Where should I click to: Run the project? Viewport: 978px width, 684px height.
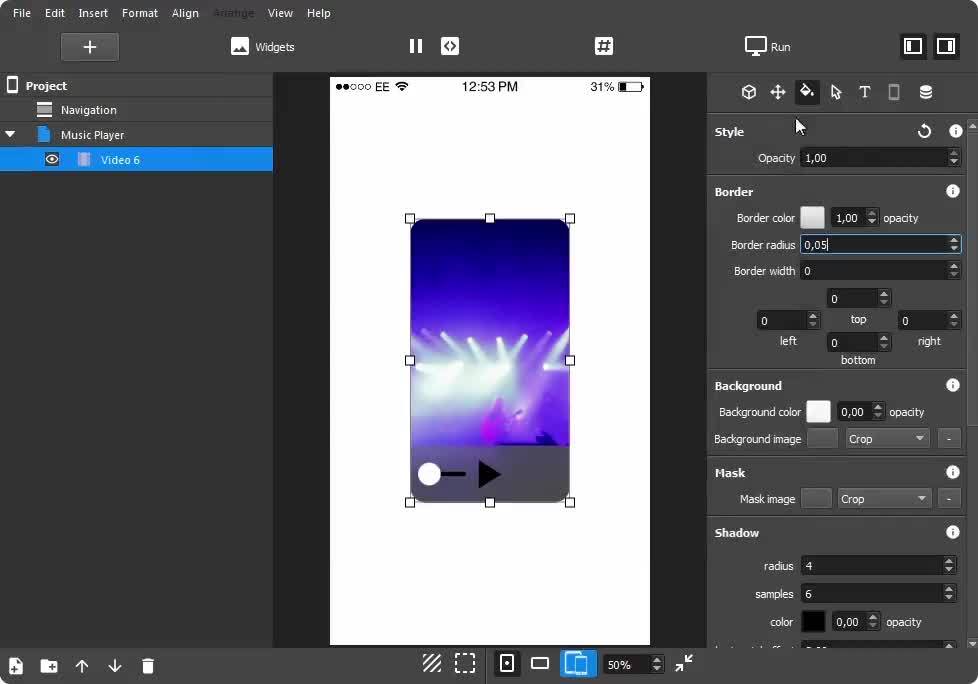point(768,47)
